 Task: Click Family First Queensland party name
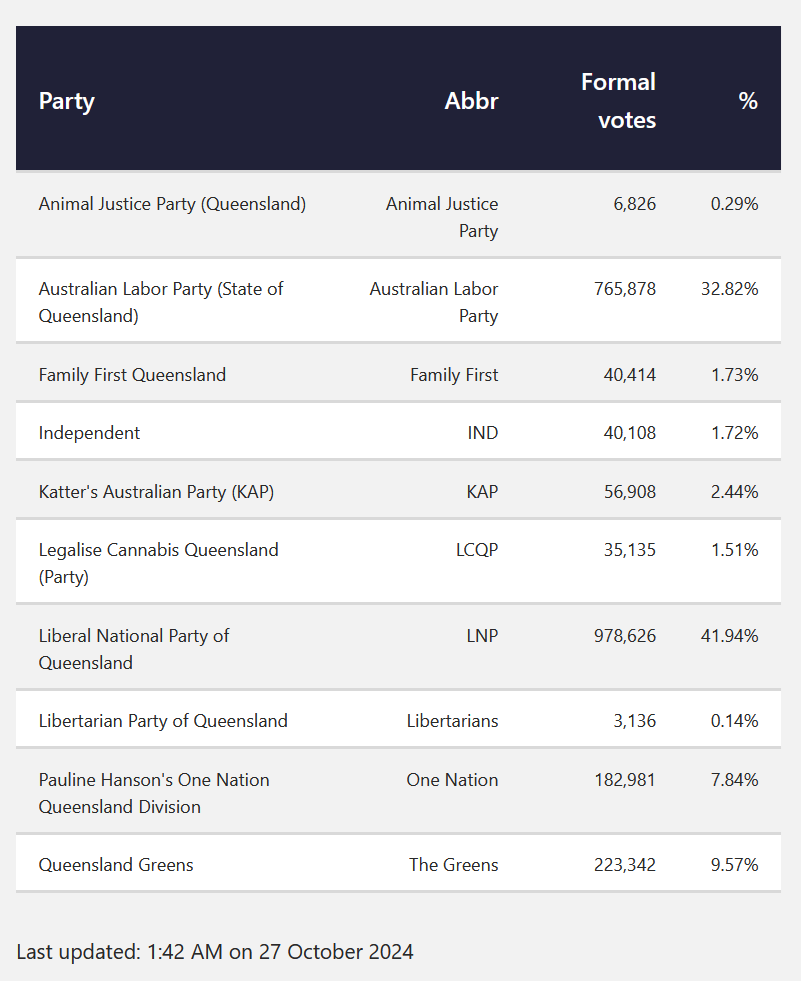[x=132, y=375]
